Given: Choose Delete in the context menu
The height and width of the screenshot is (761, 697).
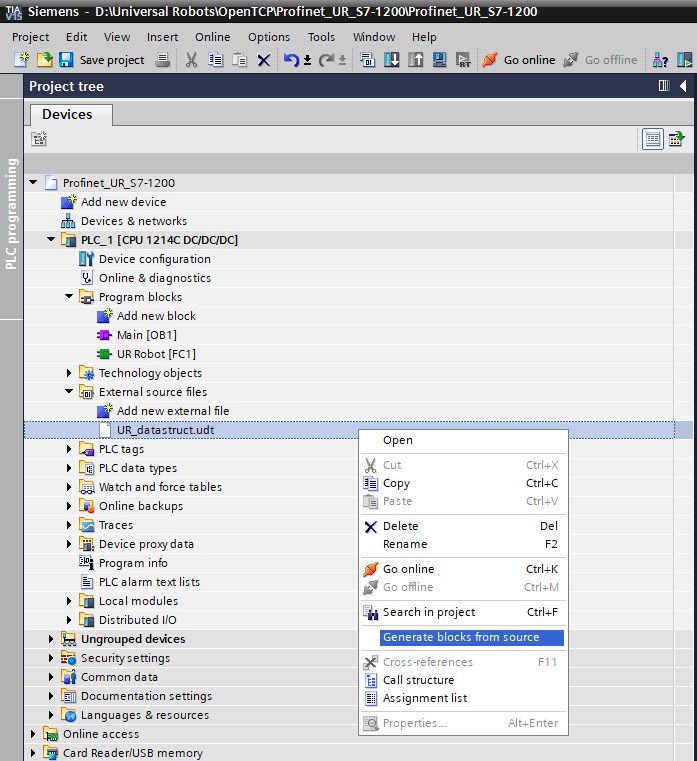Looking at the screenshot, I should point(464,526).
